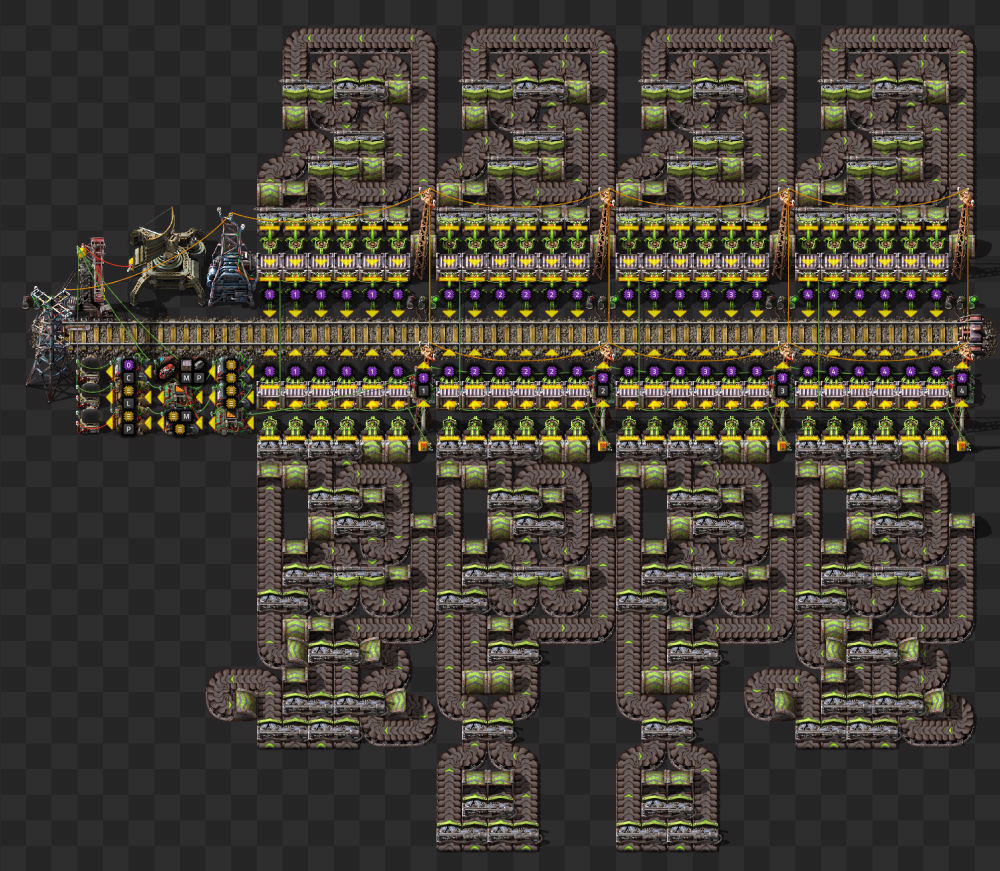The image size is (1000, 871).
Task: Click the green rail signal after the purple 4 row
Action: click(x=972, y=302)
